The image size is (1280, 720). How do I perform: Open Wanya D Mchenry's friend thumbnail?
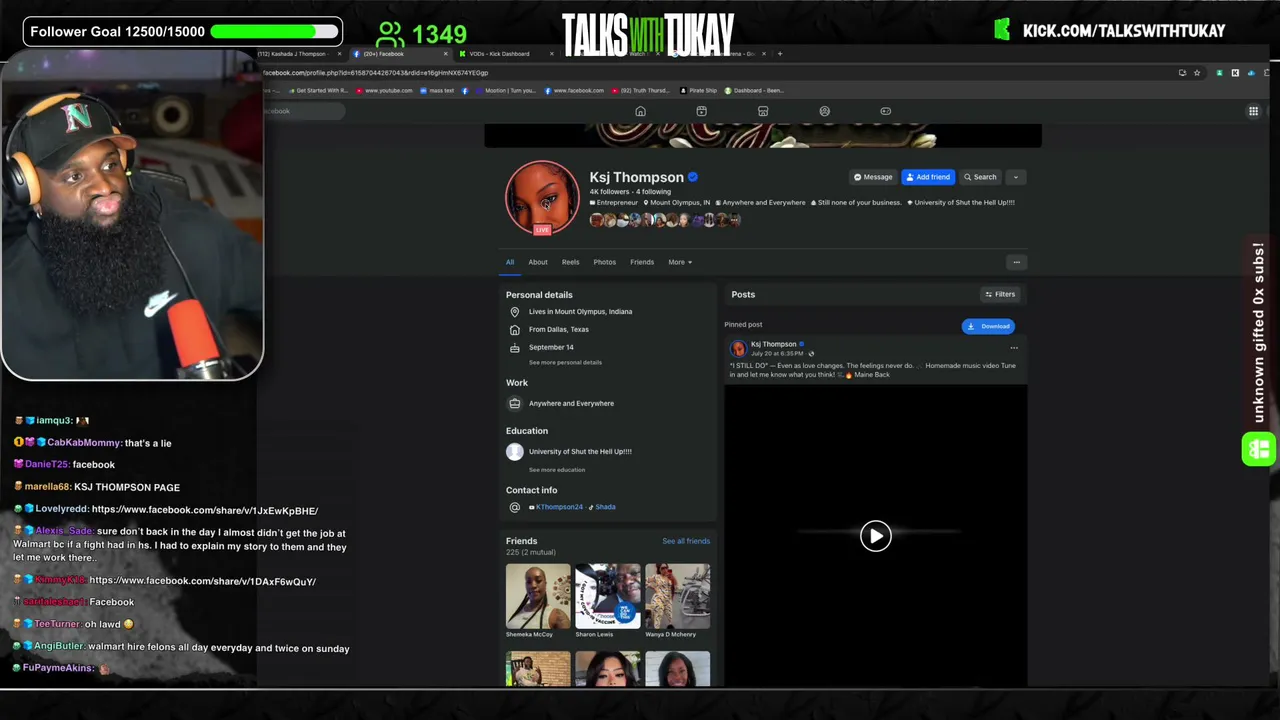coord(678,596)
